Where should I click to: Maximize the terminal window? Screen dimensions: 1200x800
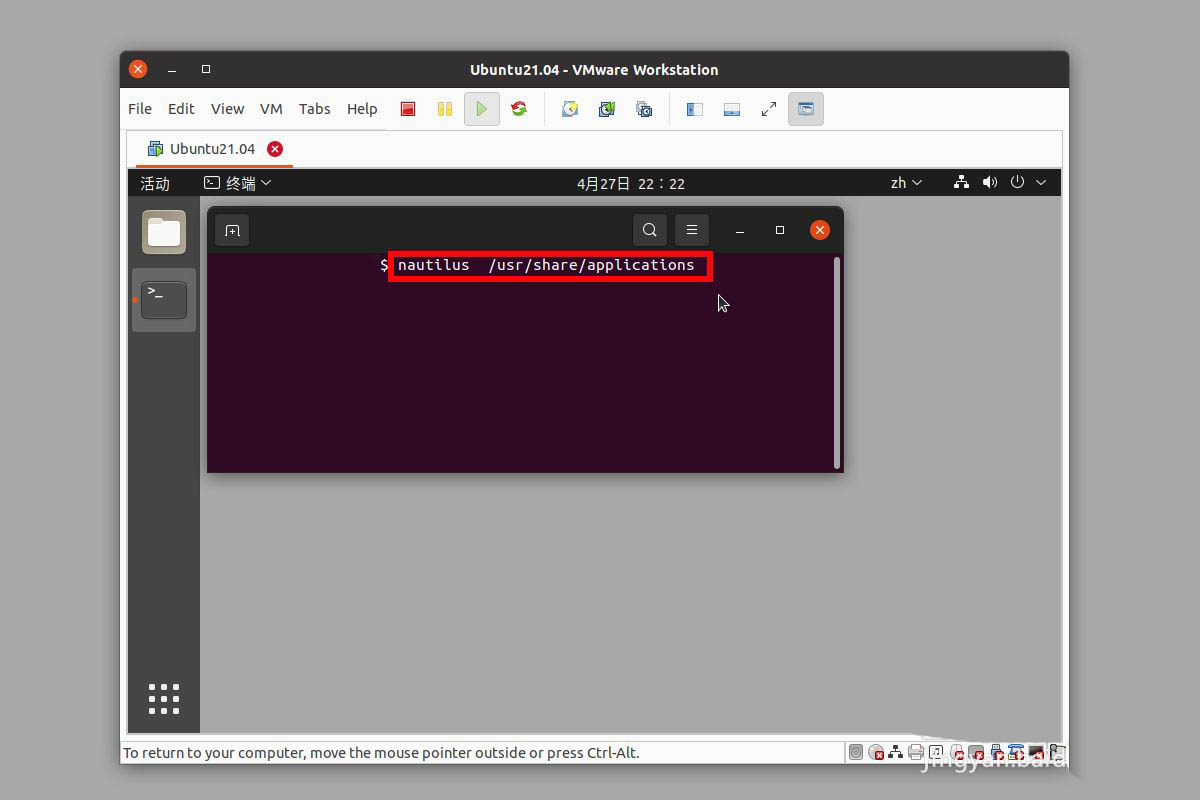tap(780, 230)
